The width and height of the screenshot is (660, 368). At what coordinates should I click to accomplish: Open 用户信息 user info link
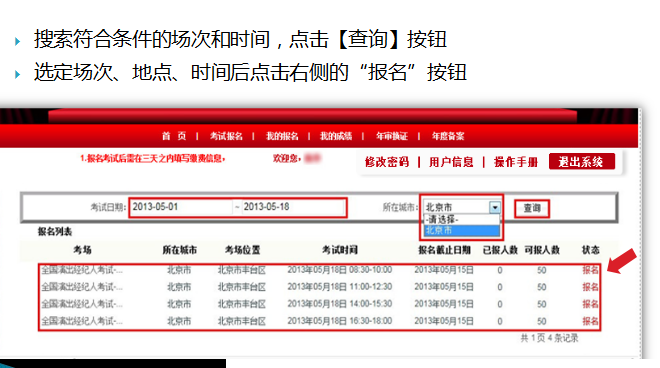(451, 162)
